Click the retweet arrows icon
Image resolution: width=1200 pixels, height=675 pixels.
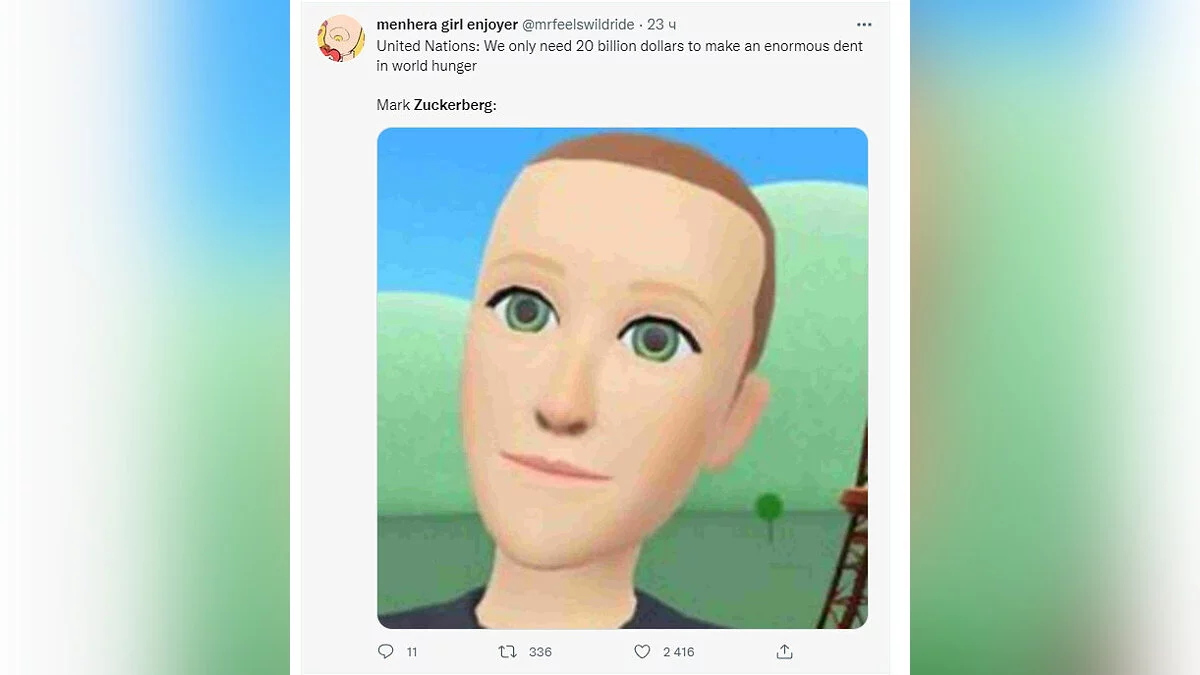point(508,651)
